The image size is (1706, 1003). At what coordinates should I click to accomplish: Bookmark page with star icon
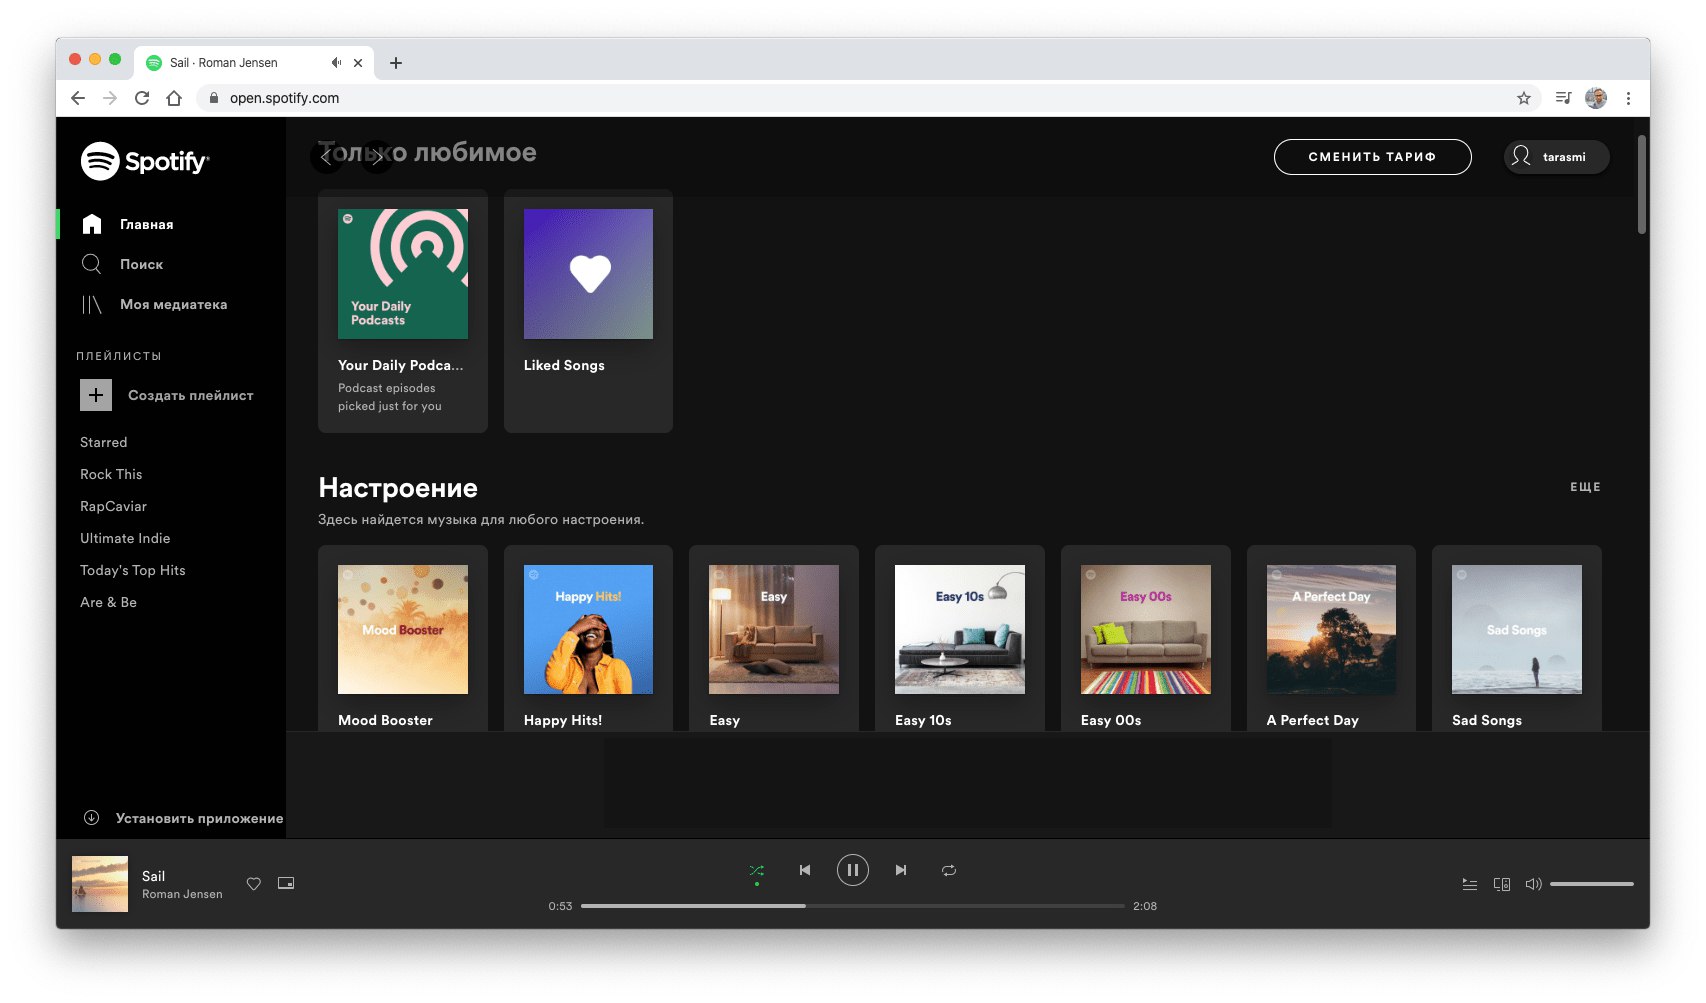[1524, 98]
